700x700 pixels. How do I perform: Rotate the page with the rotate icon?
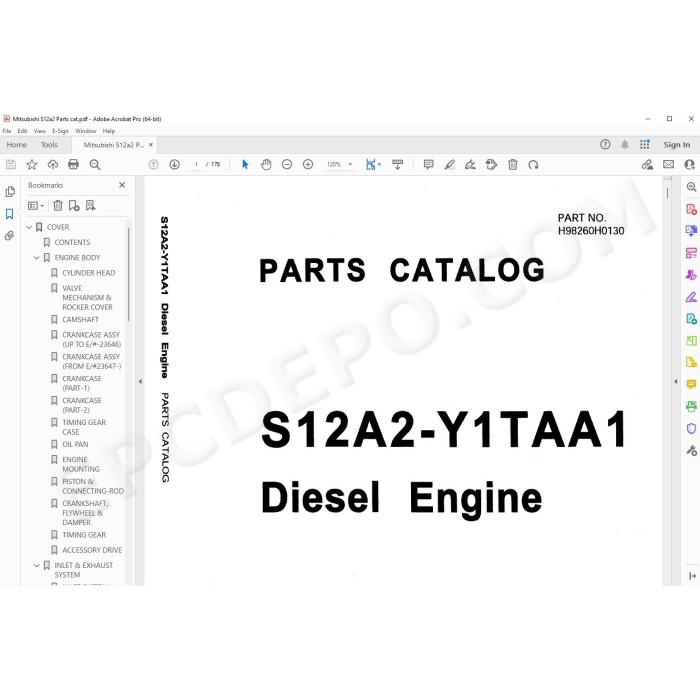533,165
